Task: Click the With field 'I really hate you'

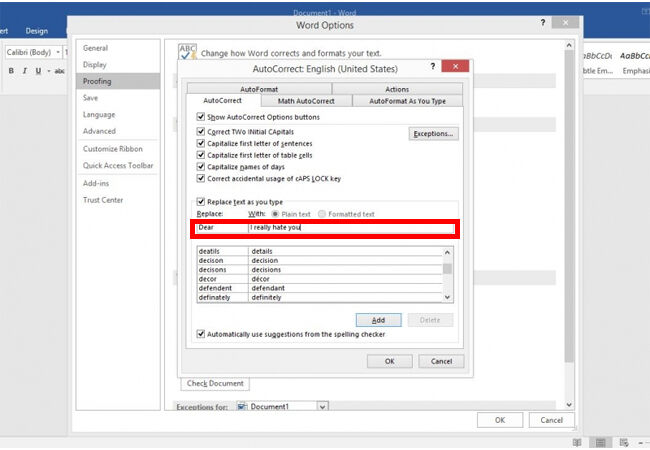Action: click(351, 227)
